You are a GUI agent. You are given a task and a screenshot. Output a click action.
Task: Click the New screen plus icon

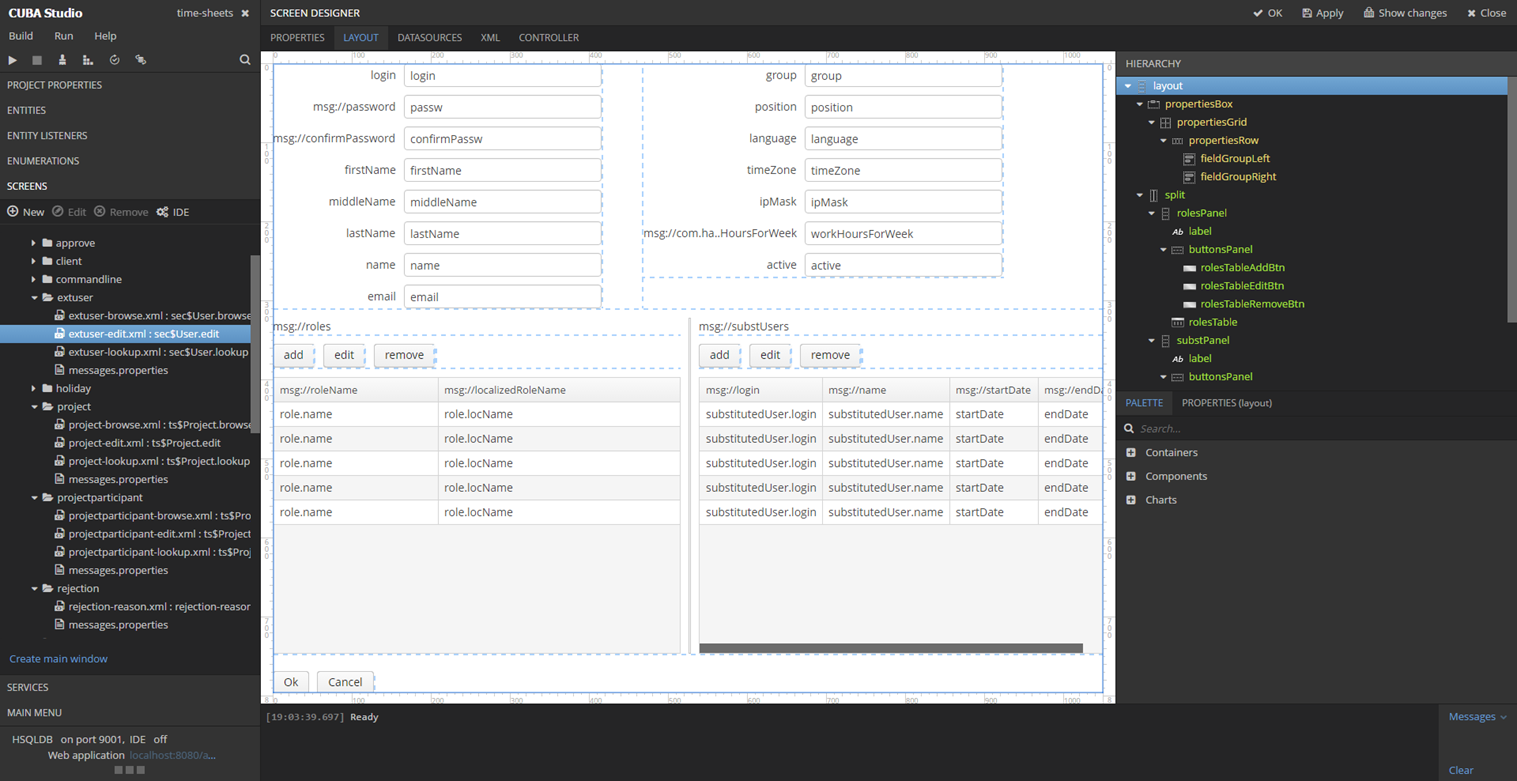[13, 212]
